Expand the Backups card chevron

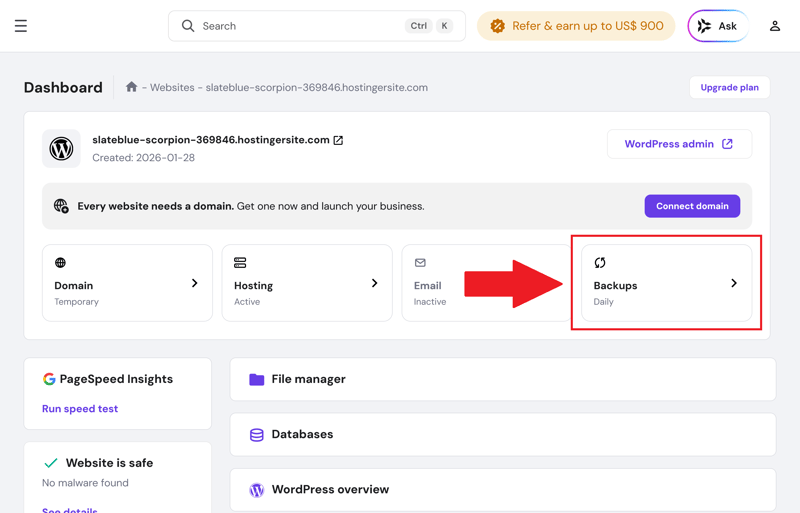(x=733, y=283)
